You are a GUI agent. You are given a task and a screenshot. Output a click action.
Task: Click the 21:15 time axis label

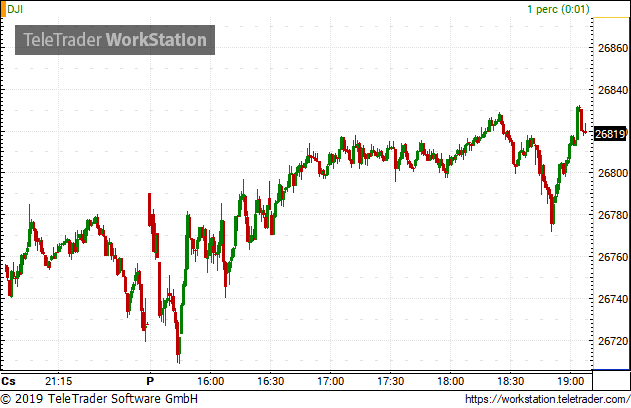pyautogui.click(x=58, y=381)
